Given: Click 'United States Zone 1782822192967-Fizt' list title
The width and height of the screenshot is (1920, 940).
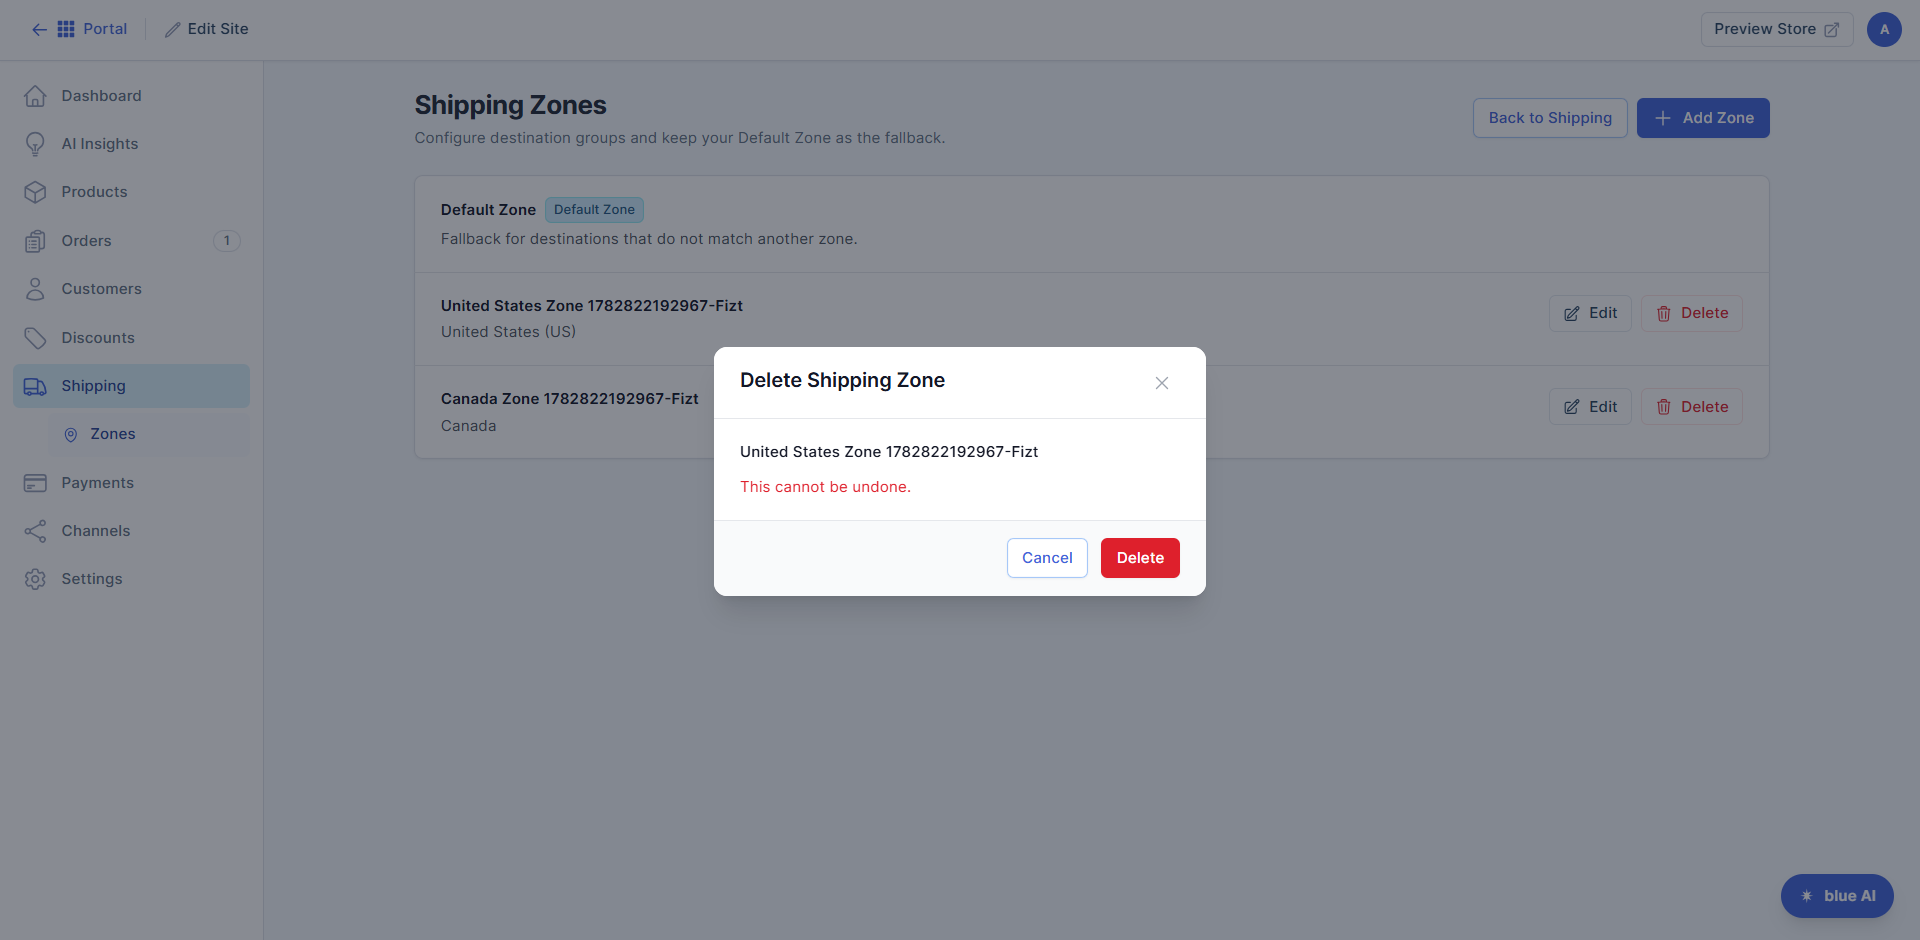Looking at the screenshot, I should click(592, 306).
